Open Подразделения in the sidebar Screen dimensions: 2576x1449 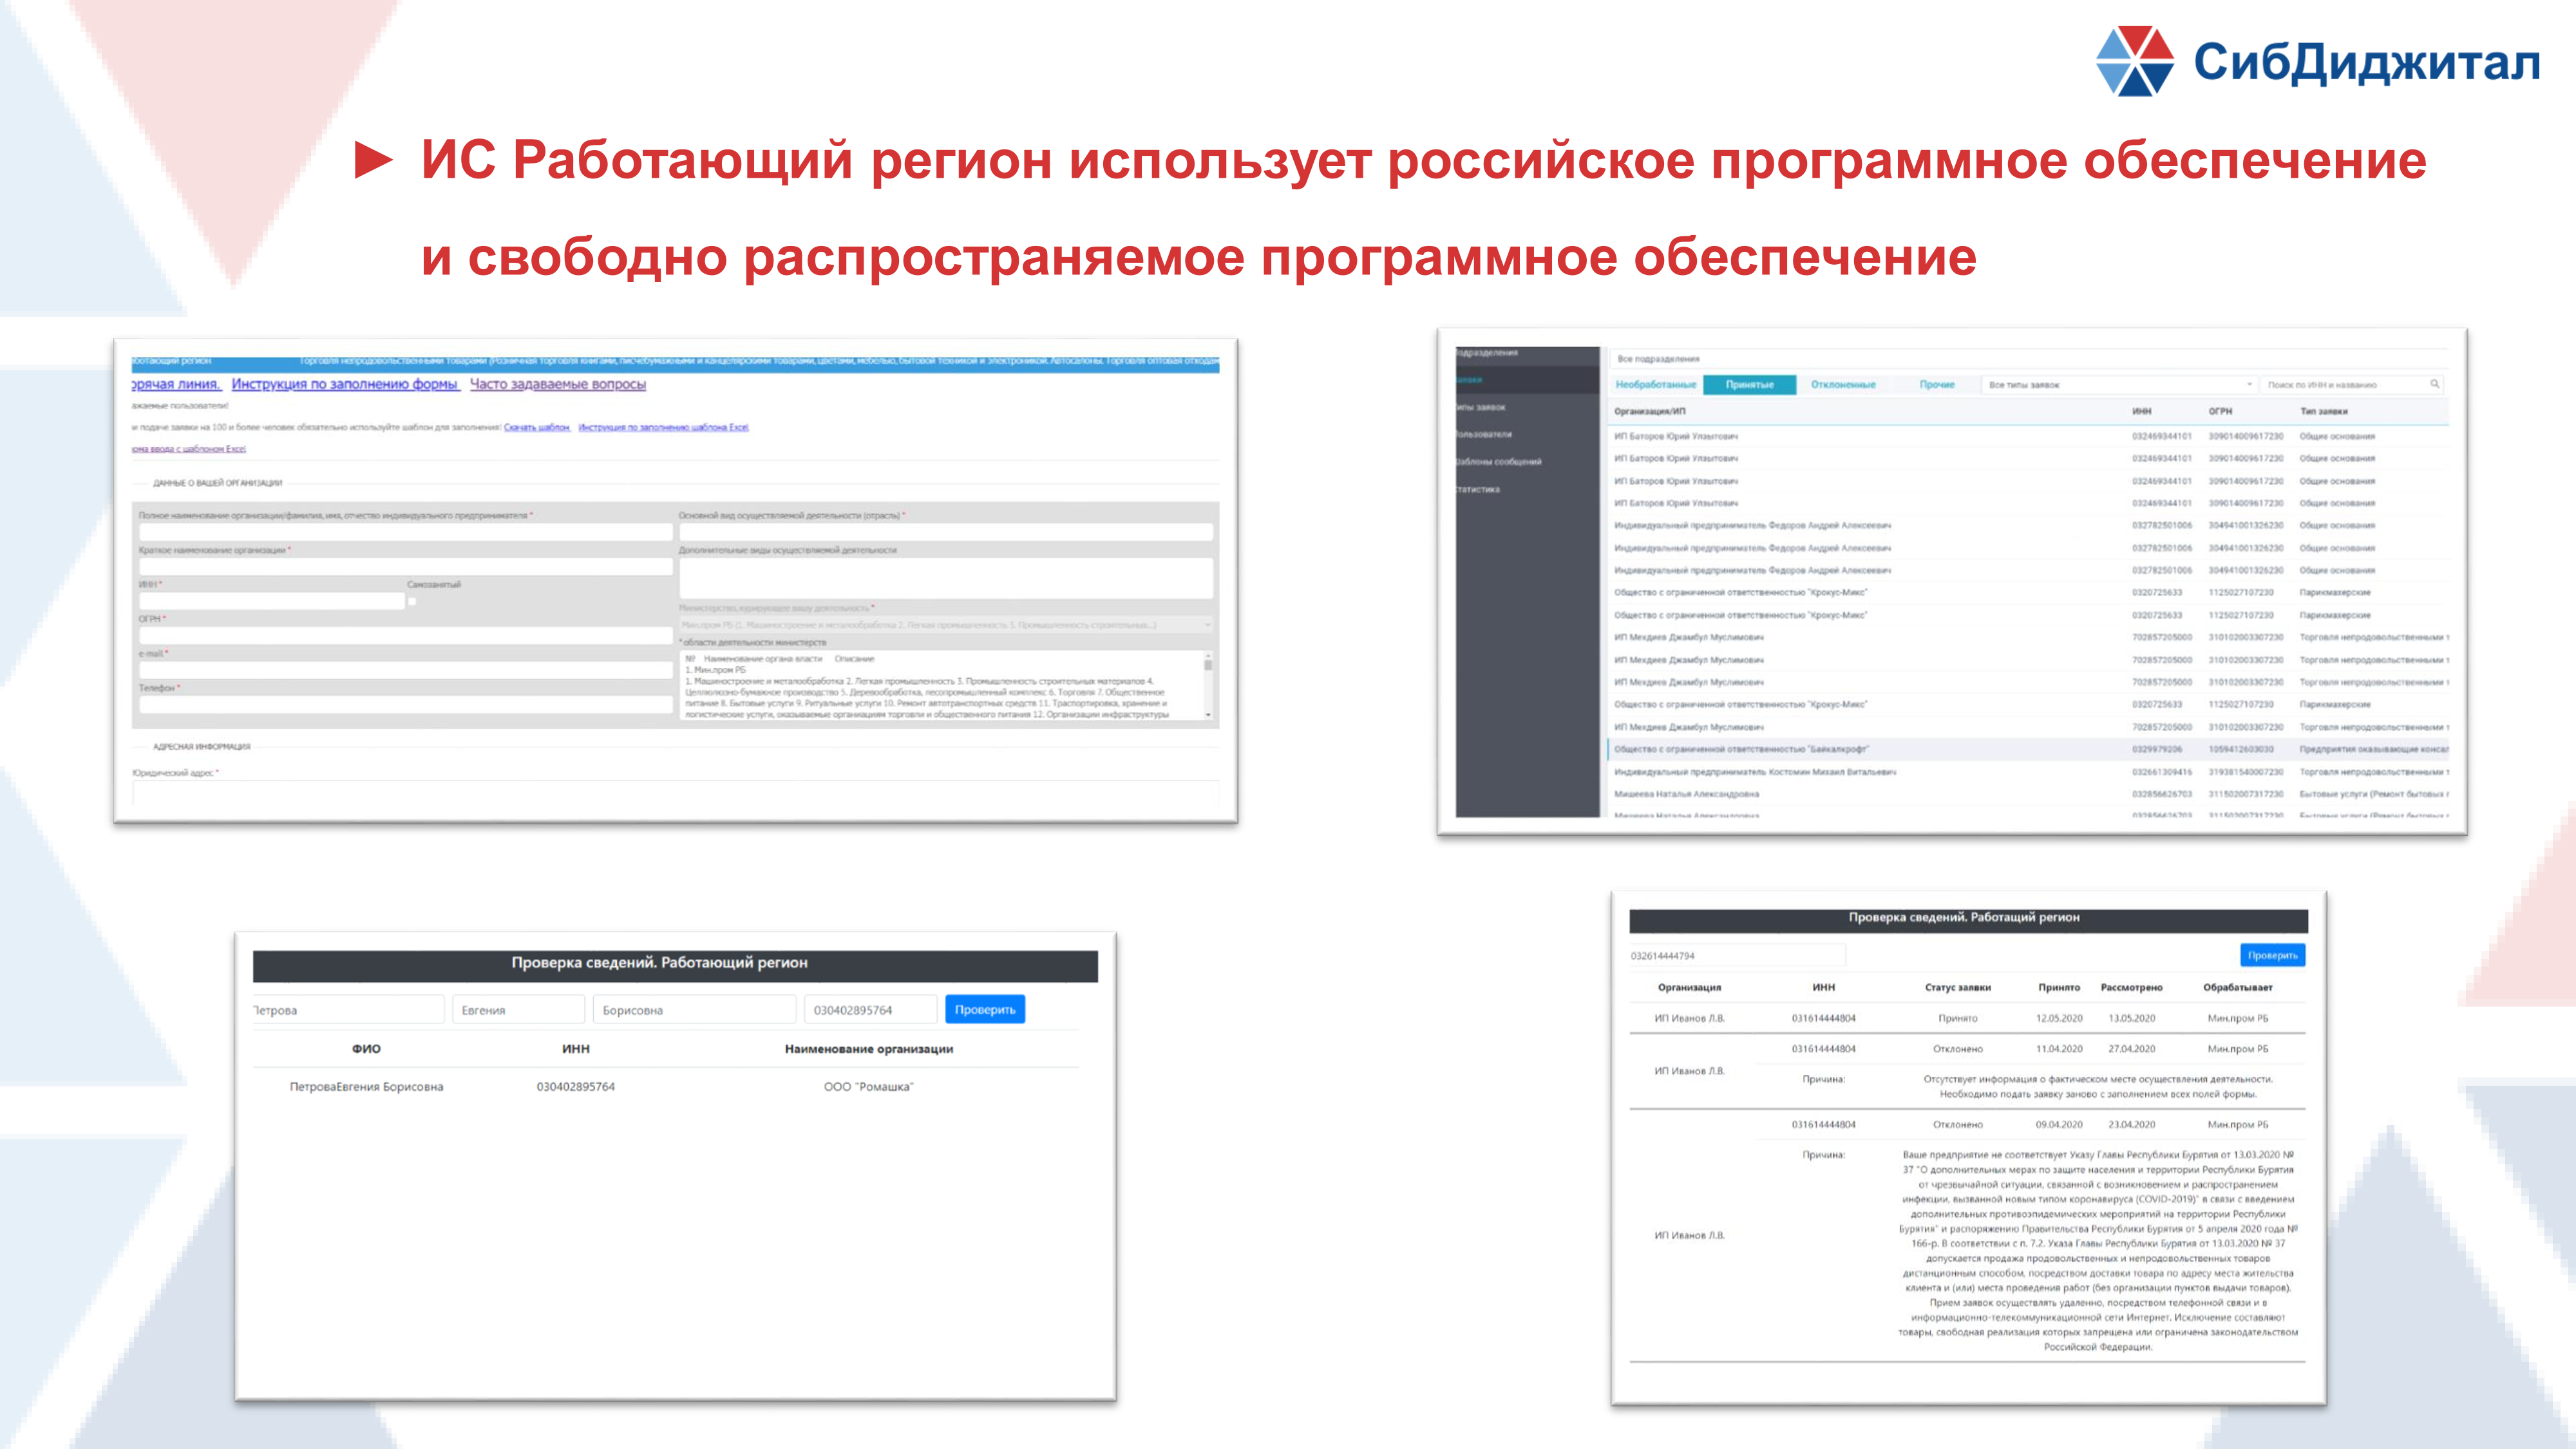tap(1527, 353)
